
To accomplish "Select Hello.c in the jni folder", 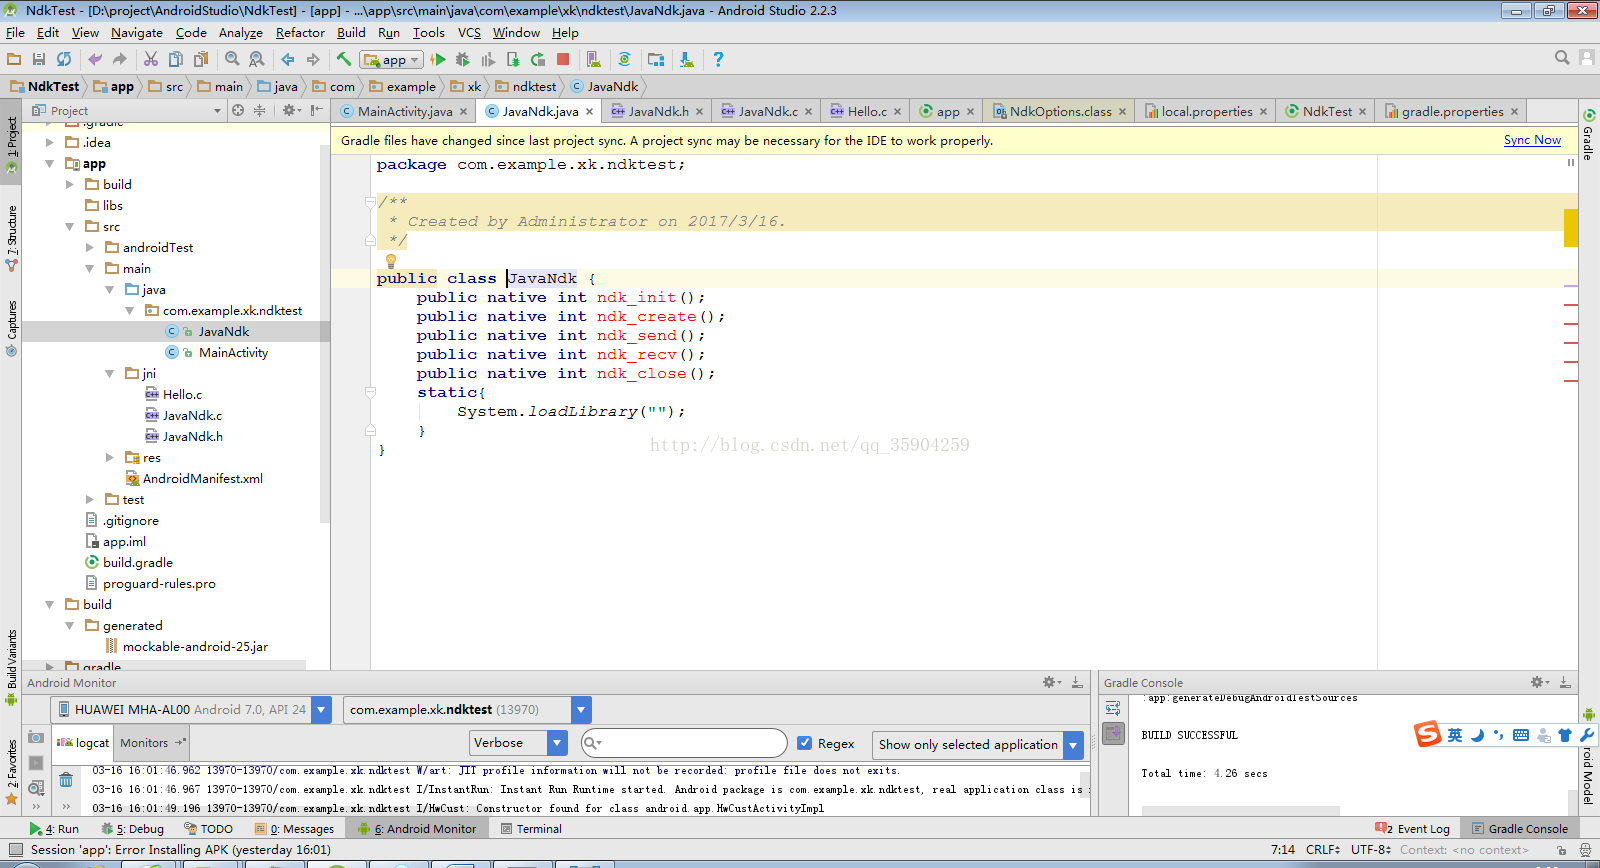I will pyautogui.click(x=174, y=394).
